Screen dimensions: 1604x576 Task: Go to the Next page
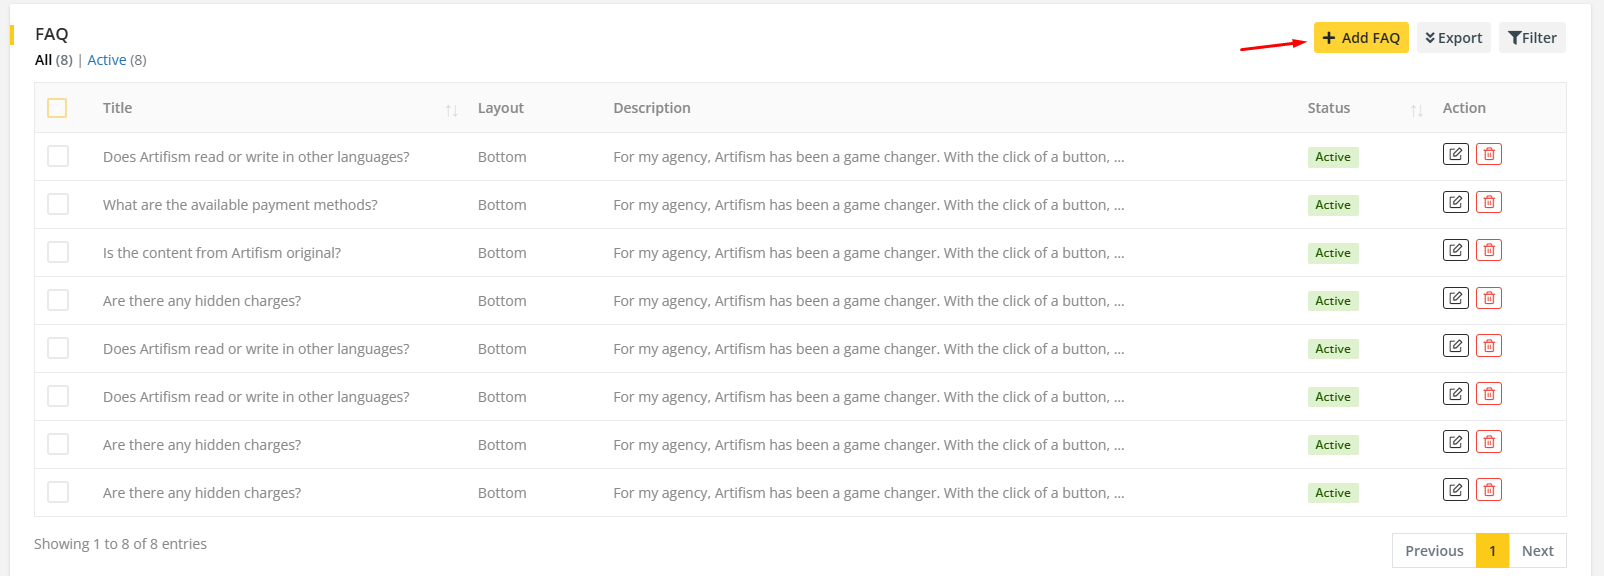pyautogui.click(x=1537, y=551)
